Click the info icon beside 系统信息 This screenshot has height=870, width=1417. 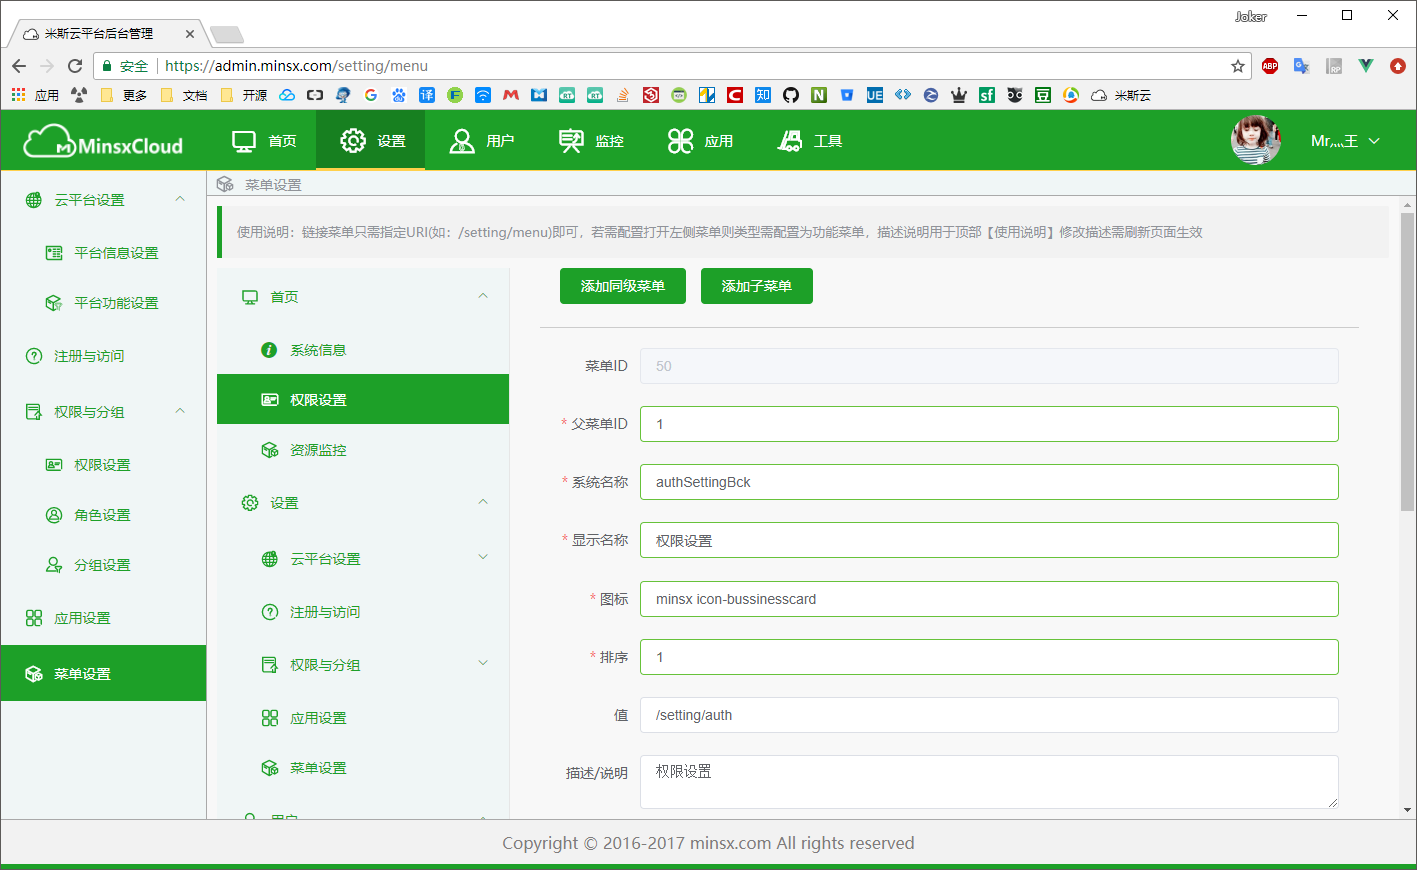[x=269, y=350]
